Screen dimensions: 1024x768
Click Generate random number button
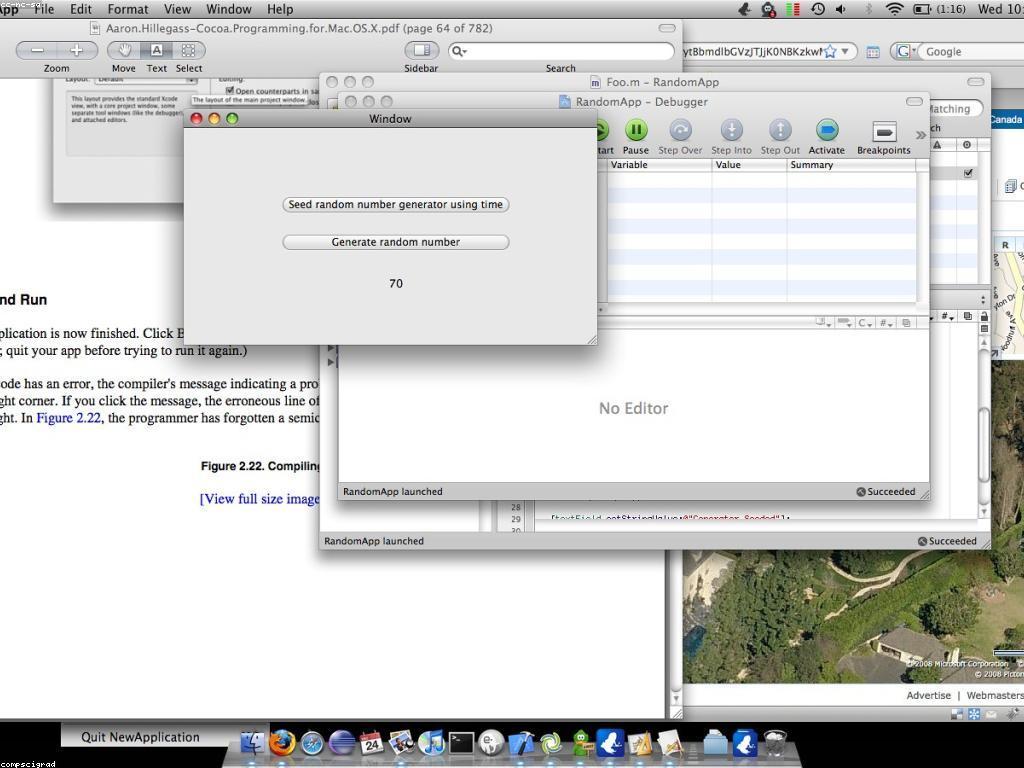click(x=396, y=242)
